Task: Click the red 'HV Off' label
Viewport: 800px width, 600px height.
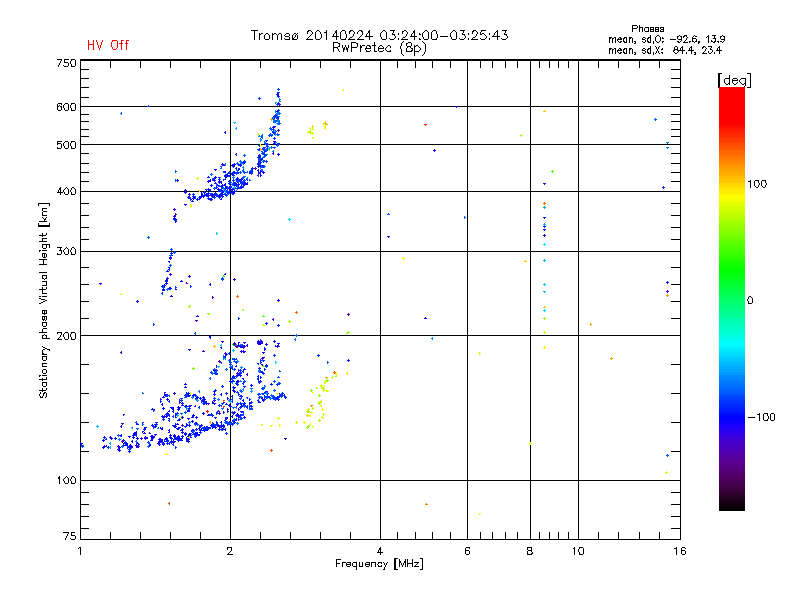Action: click(x=108, y=45)
